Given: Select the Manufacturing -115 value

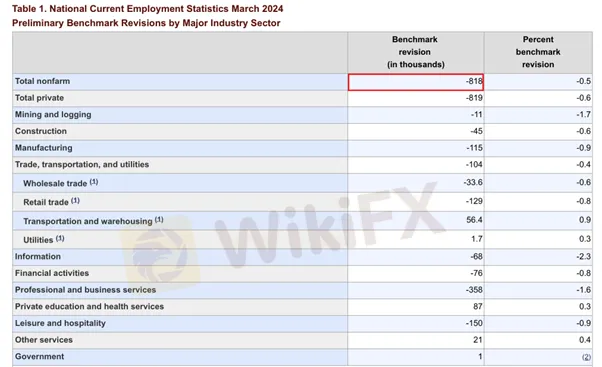Looking at the screenshot, I should point(474,148).
